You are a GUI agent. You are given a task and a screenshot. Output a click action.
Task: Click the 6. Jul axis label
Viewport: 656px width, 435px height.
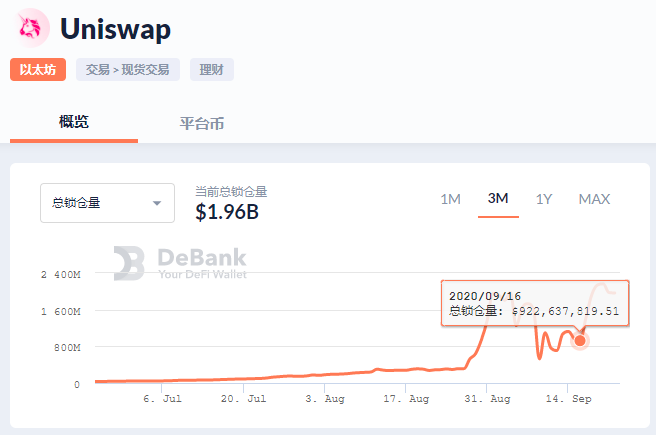(x=162, y=399)
